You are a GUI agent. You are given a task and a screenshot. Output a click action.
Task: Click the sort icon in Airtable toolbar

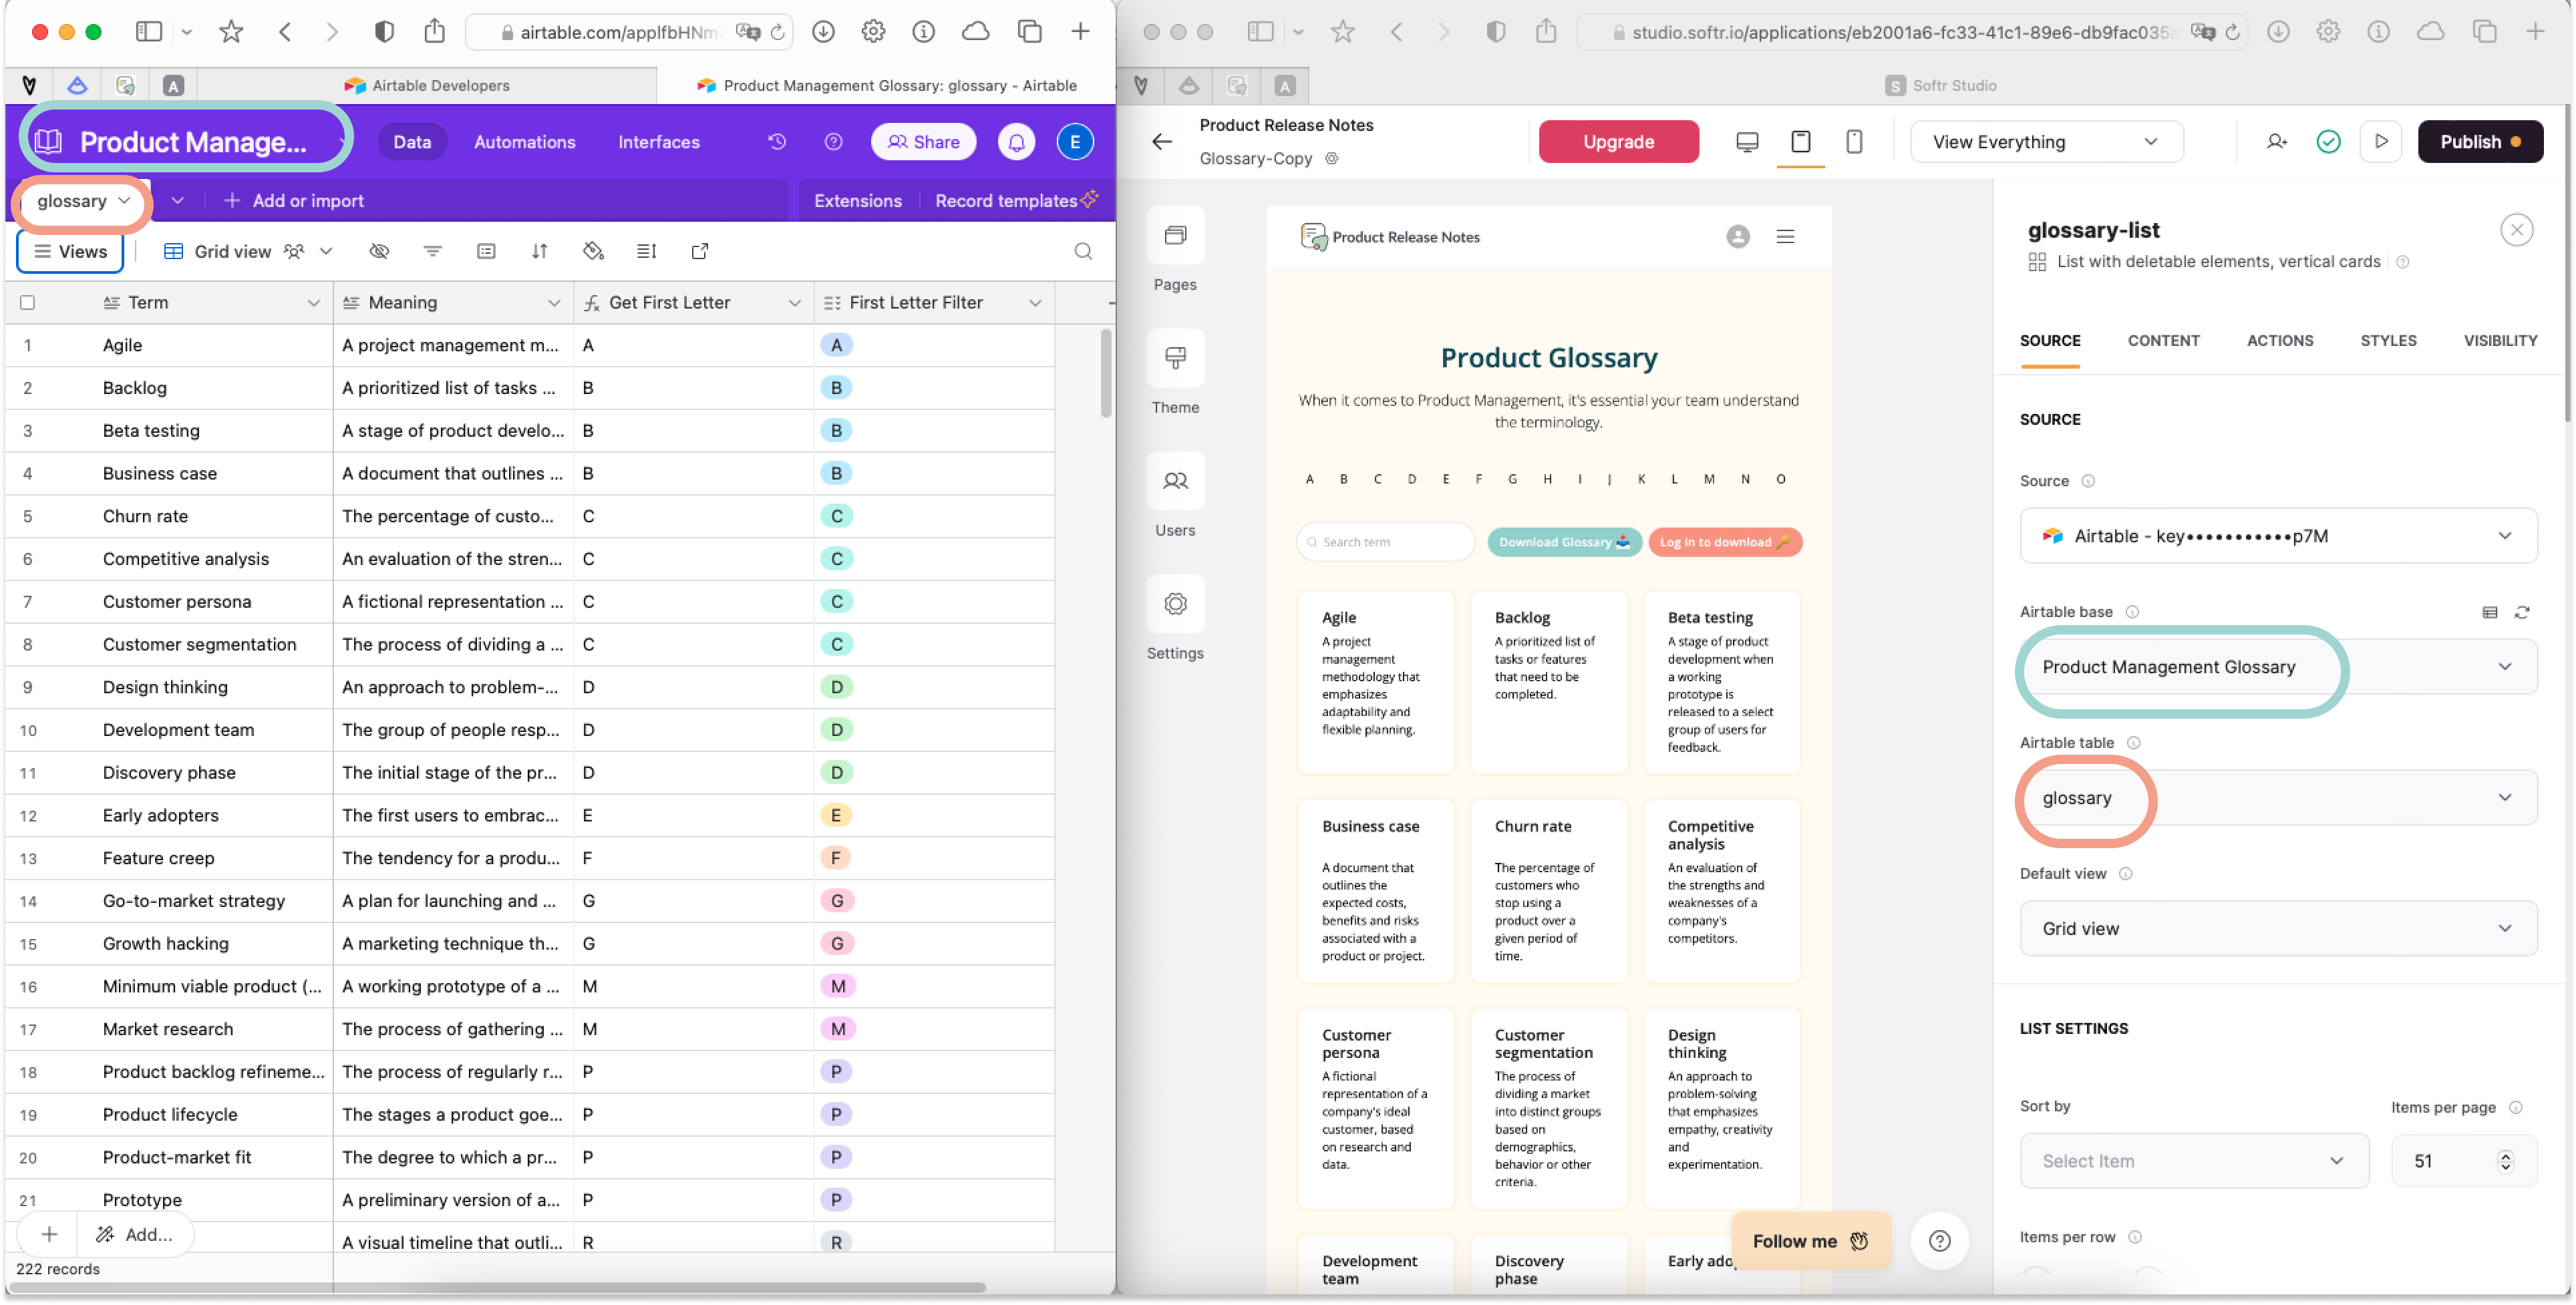click(x=540, y=251)
